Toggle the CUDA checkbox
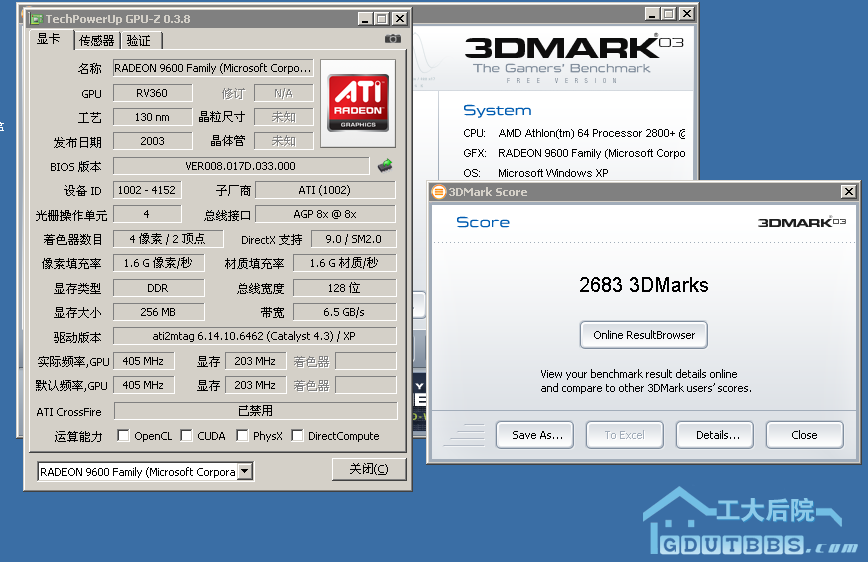The image size is (868, 562). point(187,436)
